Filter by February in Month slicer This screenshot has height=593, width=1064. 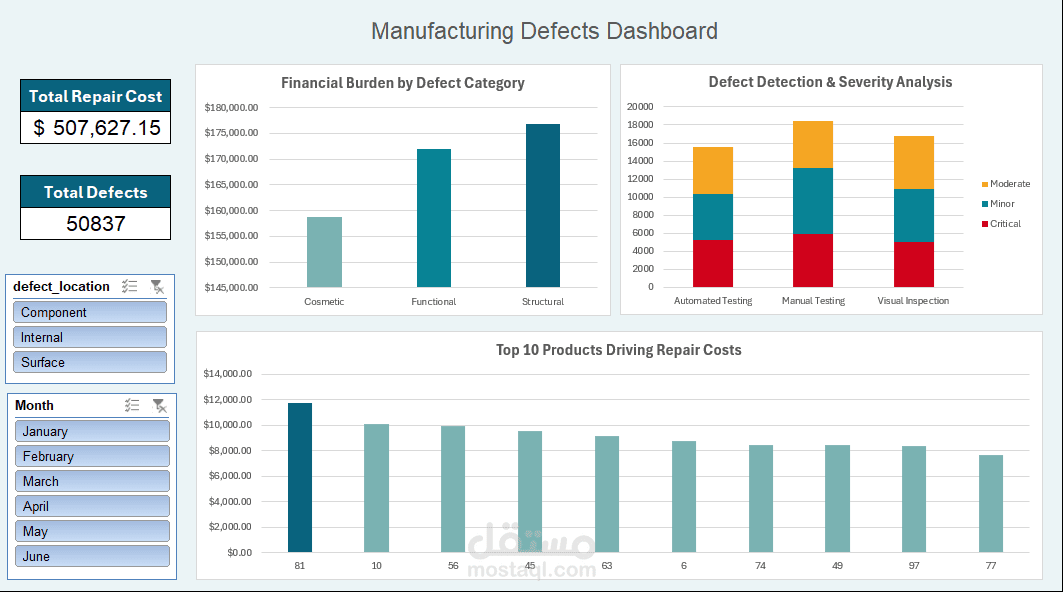point(92,456)
